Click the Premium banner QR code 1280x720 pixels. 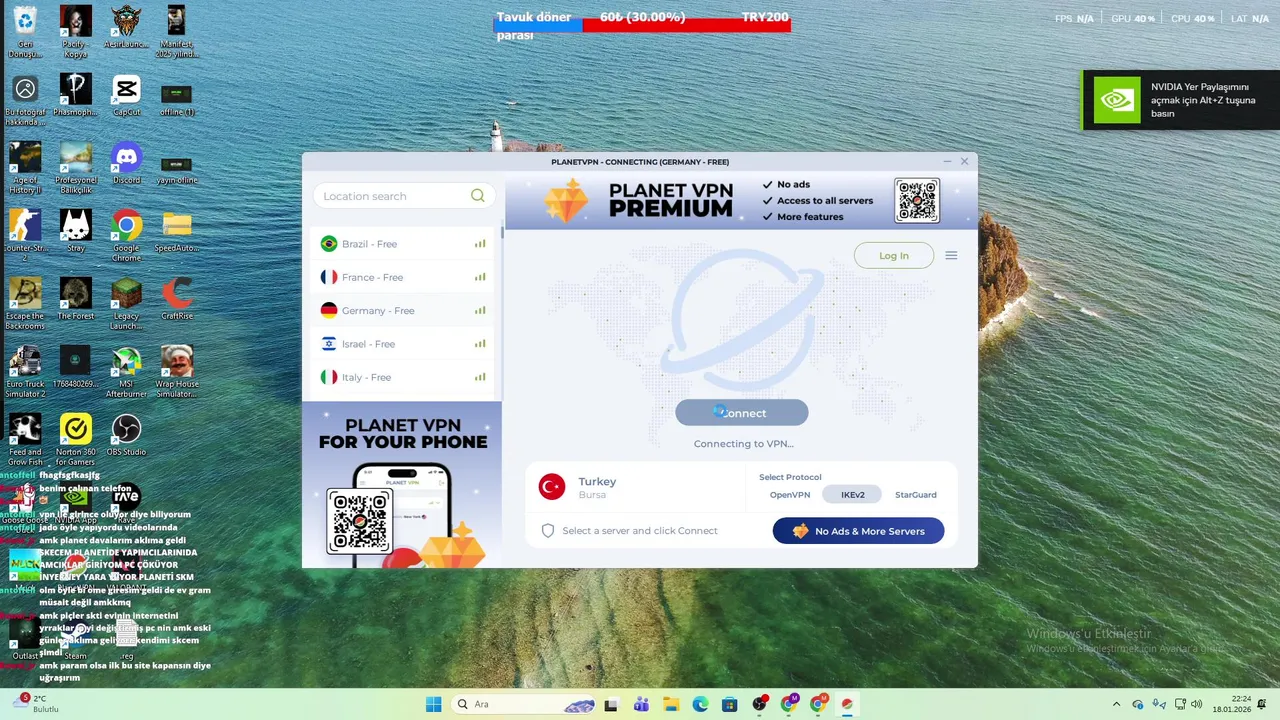click(x=917, y=200)
